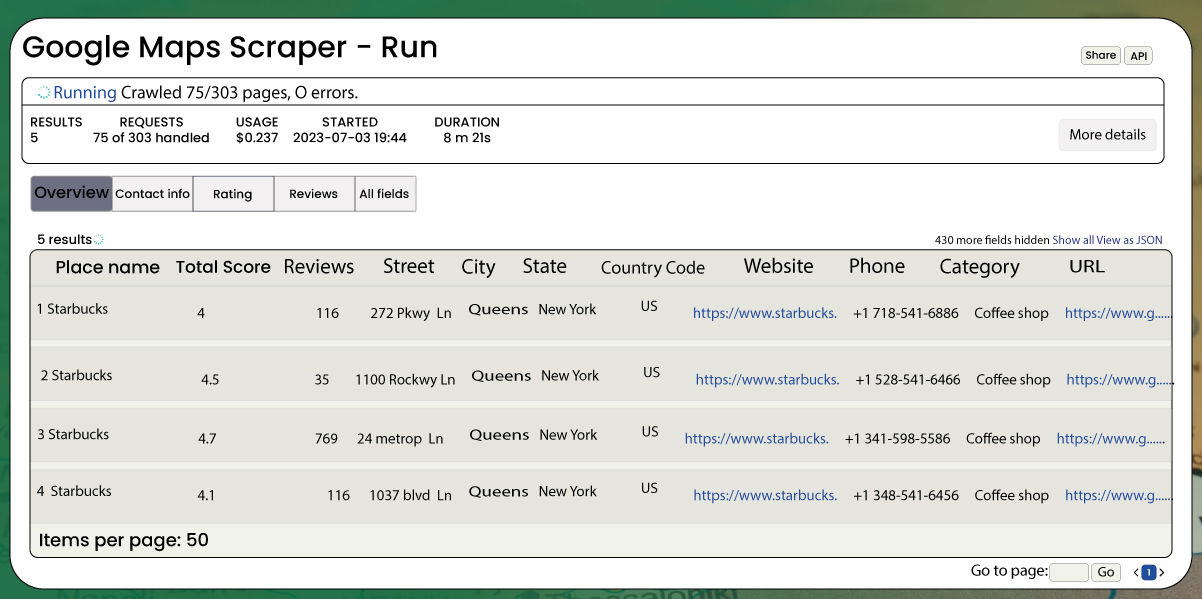Open Starbucks website link in row 3
This screenshot has height=599, width=1202.
(757, 439)
